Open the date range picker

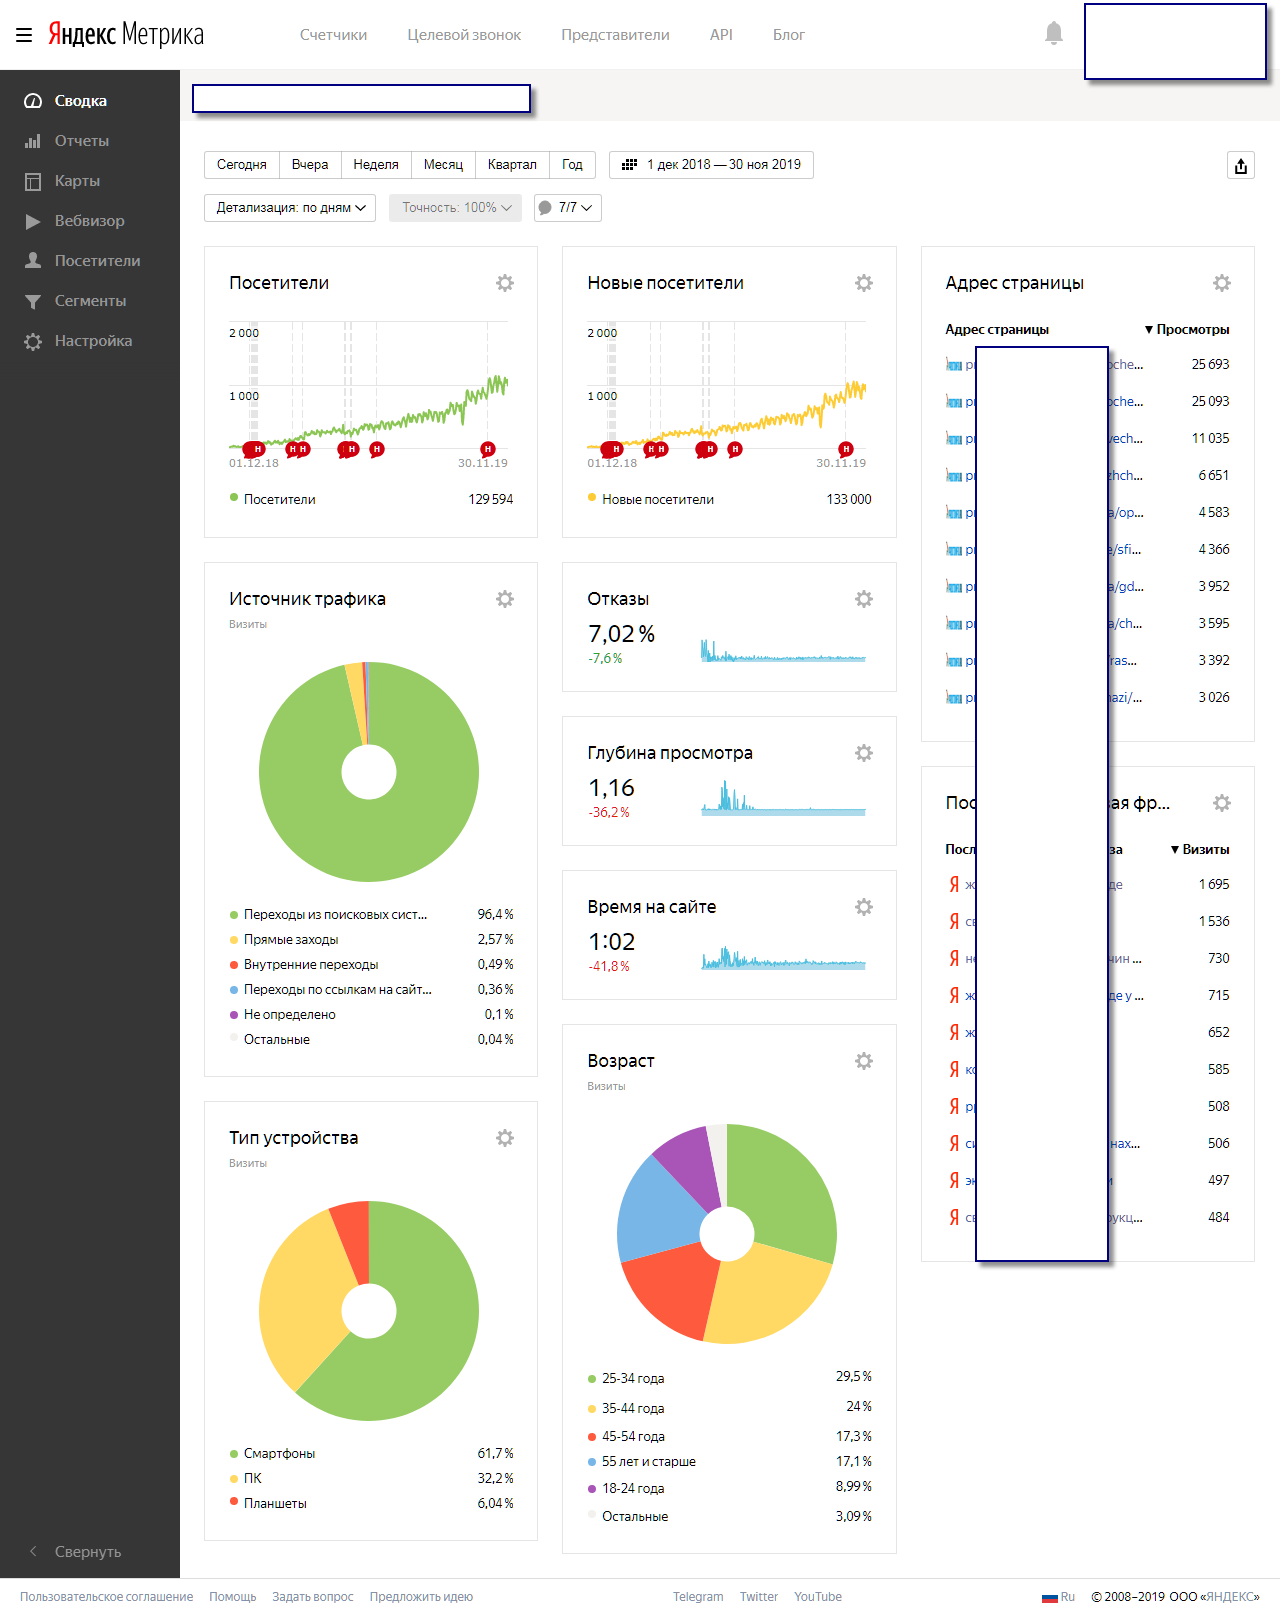tap(711, 165)
